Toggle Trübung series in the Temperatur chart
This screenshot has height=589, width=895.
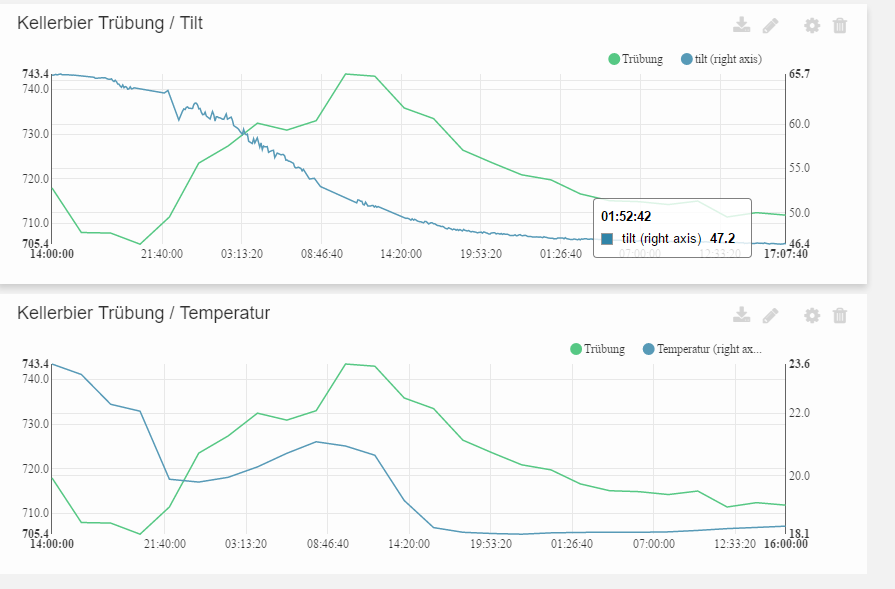pos(598,349)
